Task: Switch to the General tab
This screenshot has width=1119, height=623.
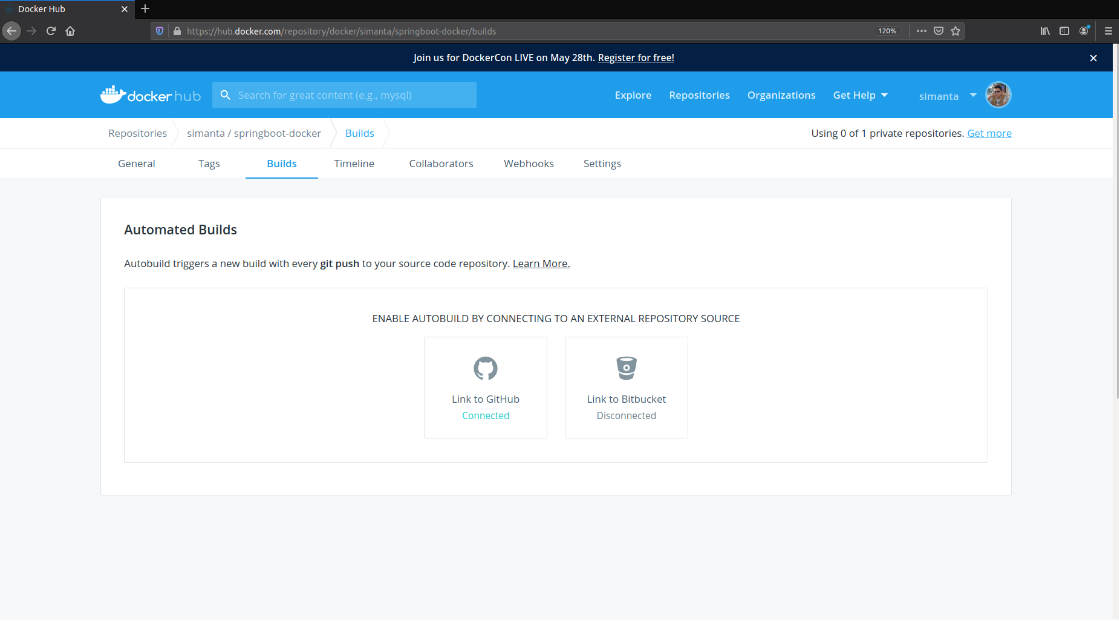Action: pyautogui.click(x=136, y=163)
